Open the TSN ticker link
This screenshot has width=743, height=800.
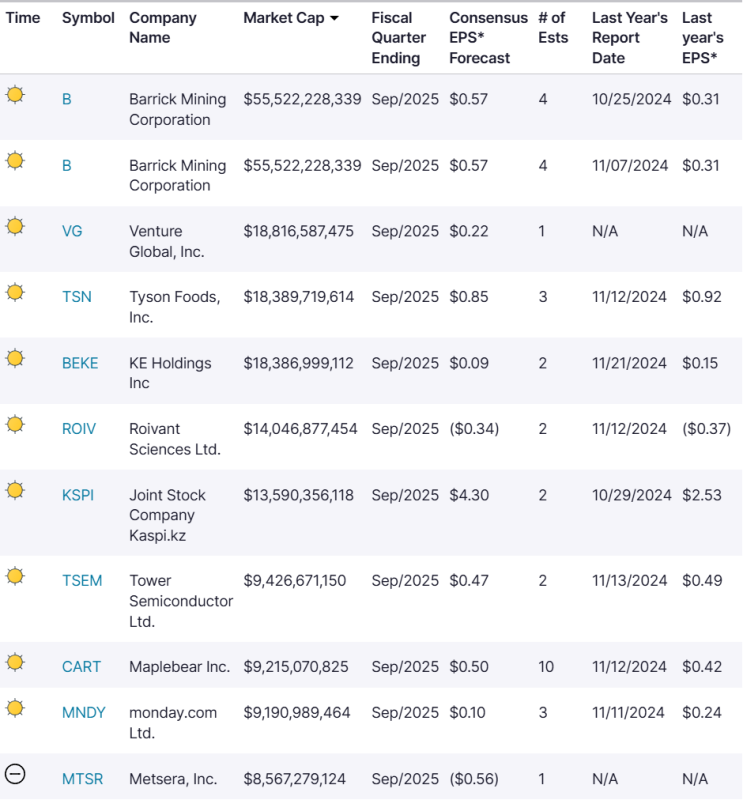point(77,297)
